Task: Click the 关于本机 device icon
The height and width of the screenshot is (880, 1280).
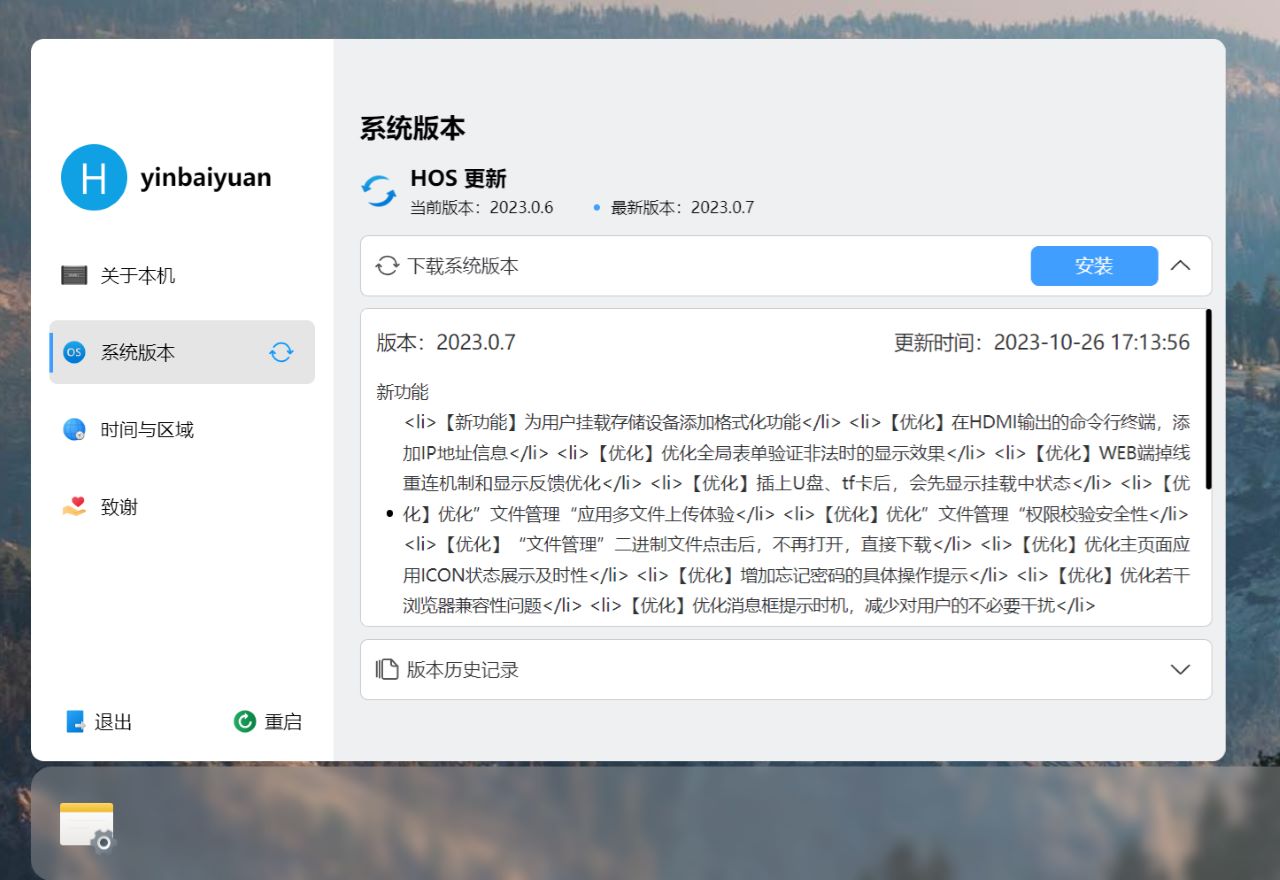Action: 74,275
